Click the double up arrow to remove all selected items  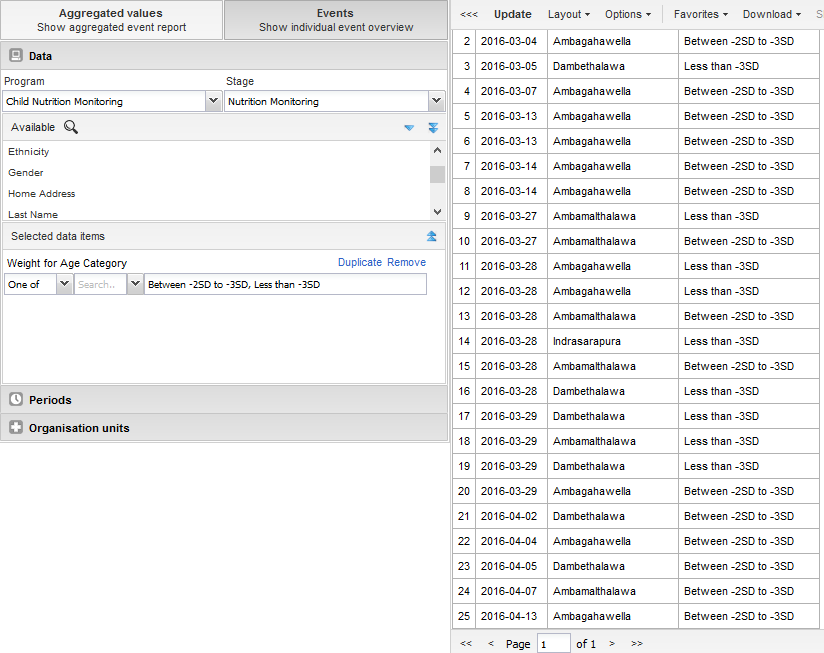tap(432, 236)
